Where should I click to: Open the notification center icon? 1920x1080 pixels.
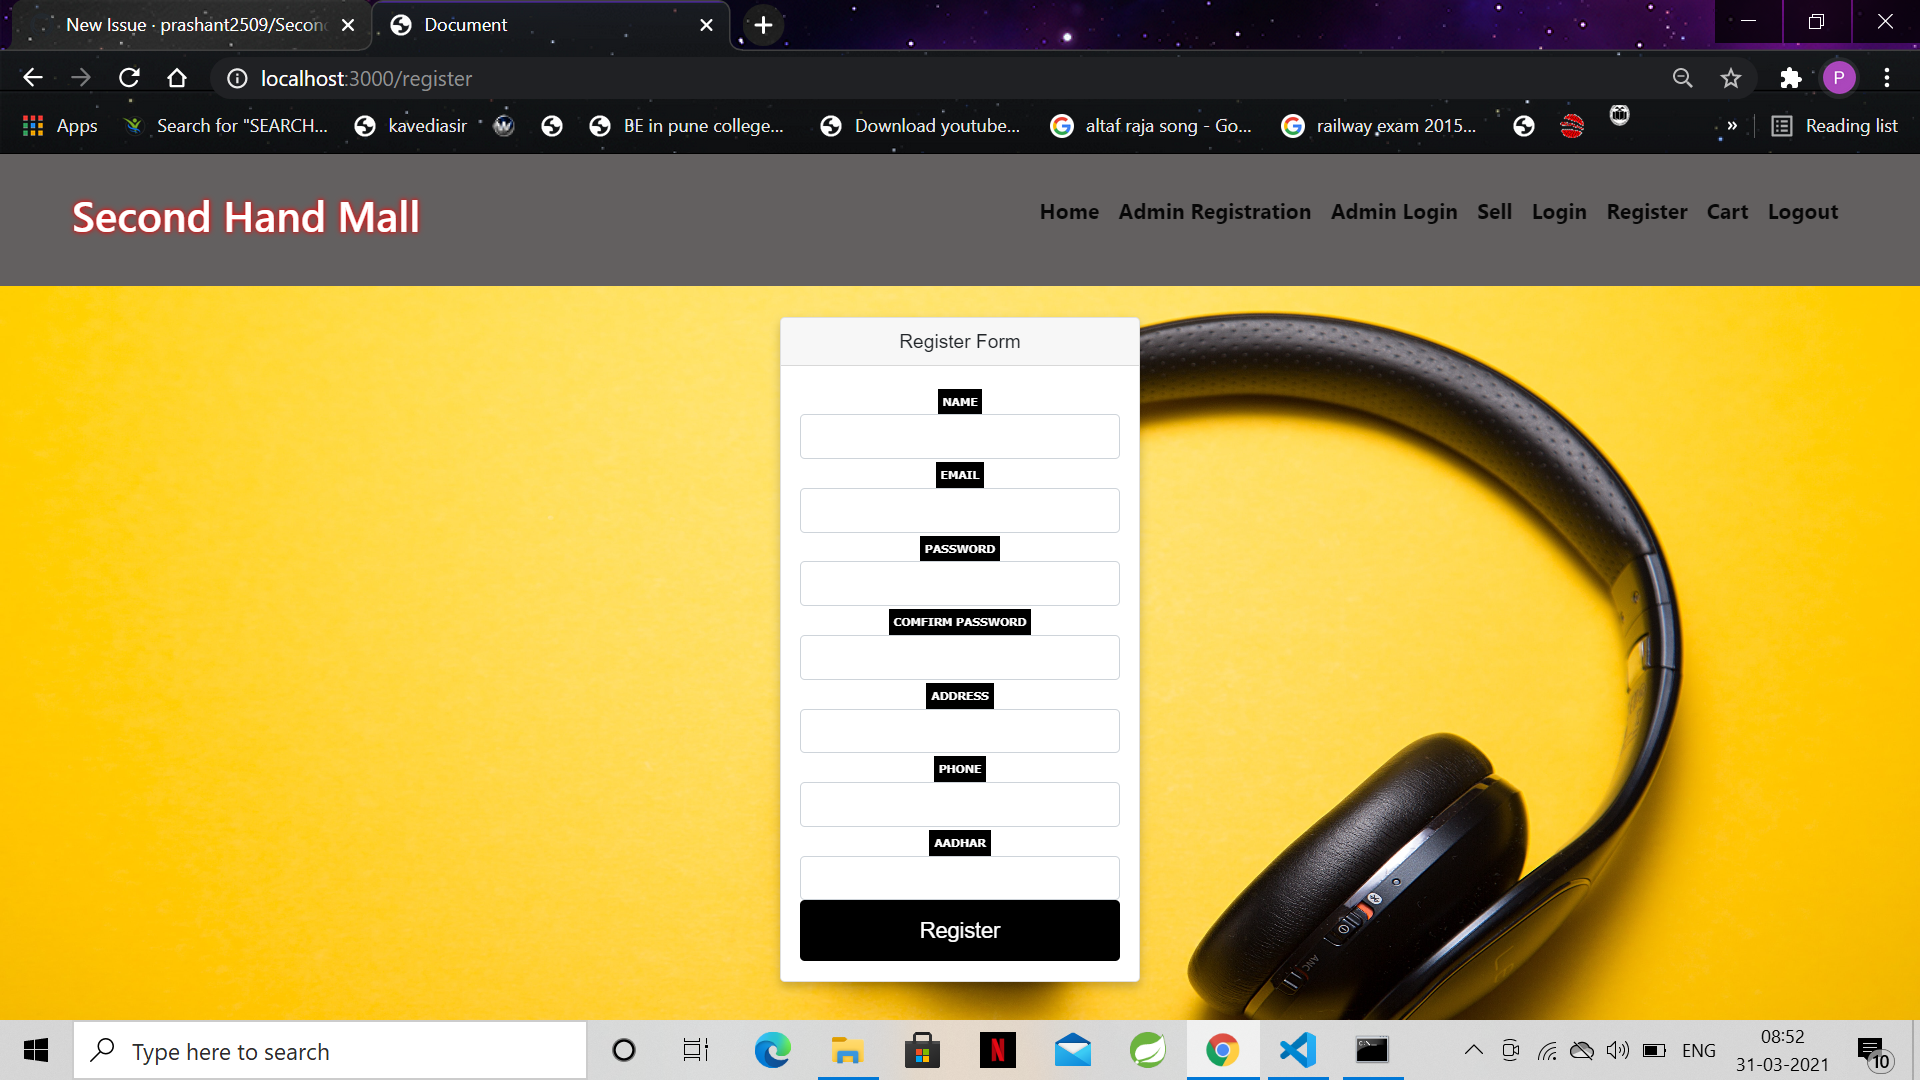1875,1052
